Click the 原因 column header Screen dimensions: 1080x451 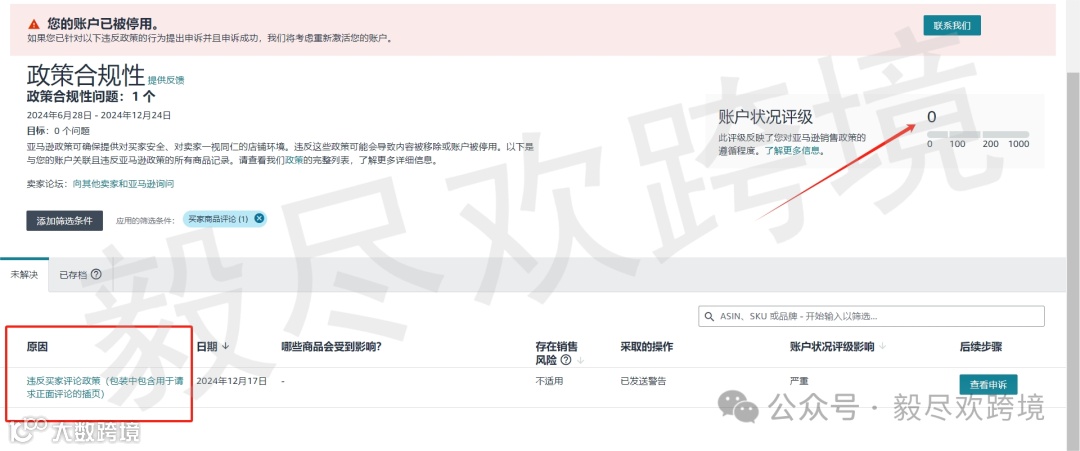pyautogui.click(x=37, y=346)
